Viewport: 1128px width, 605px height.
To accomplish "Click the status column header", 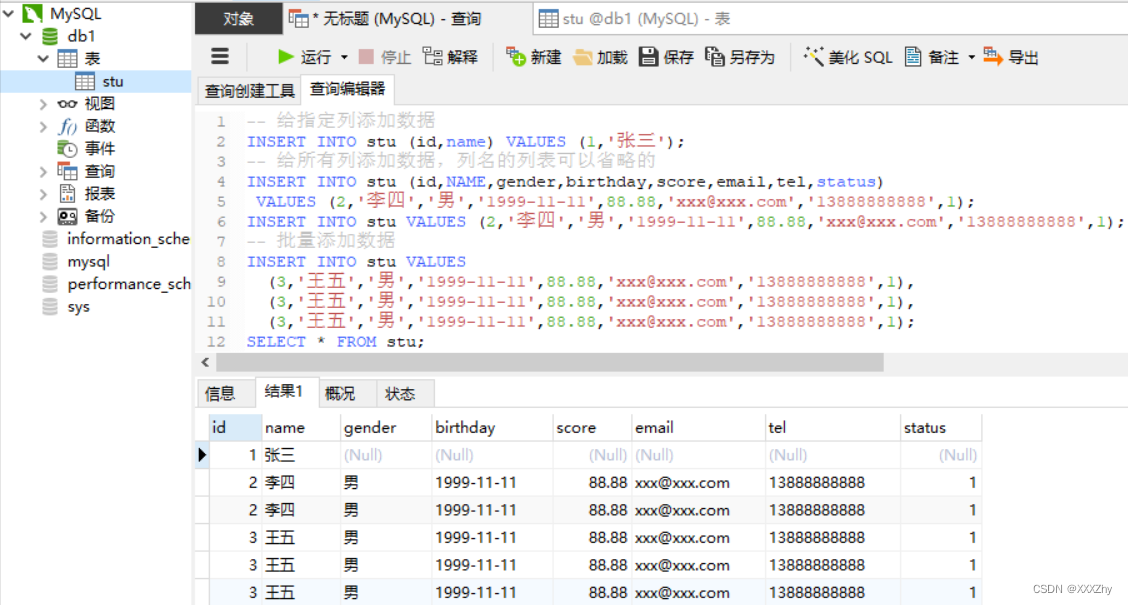I will point(941,427).
